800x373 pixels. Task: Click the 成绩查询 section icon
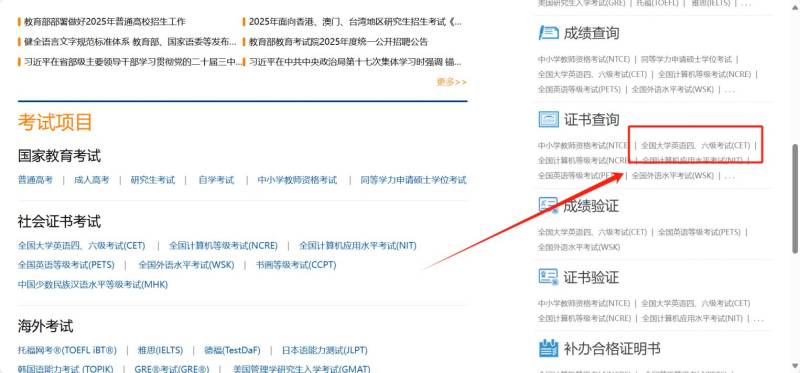(x=549, y=33)
